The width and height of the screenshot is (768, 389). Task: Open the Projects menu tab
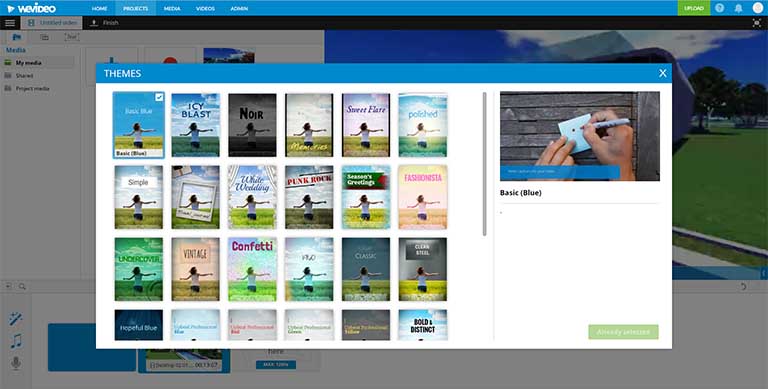coord(136,8)
